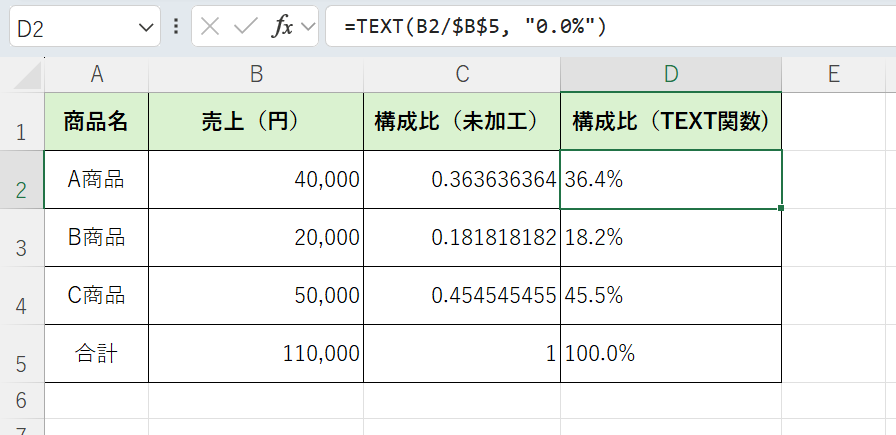Select the 合計 cell
The width and height of the screenshot is (896, 435).
click(97, 354)
